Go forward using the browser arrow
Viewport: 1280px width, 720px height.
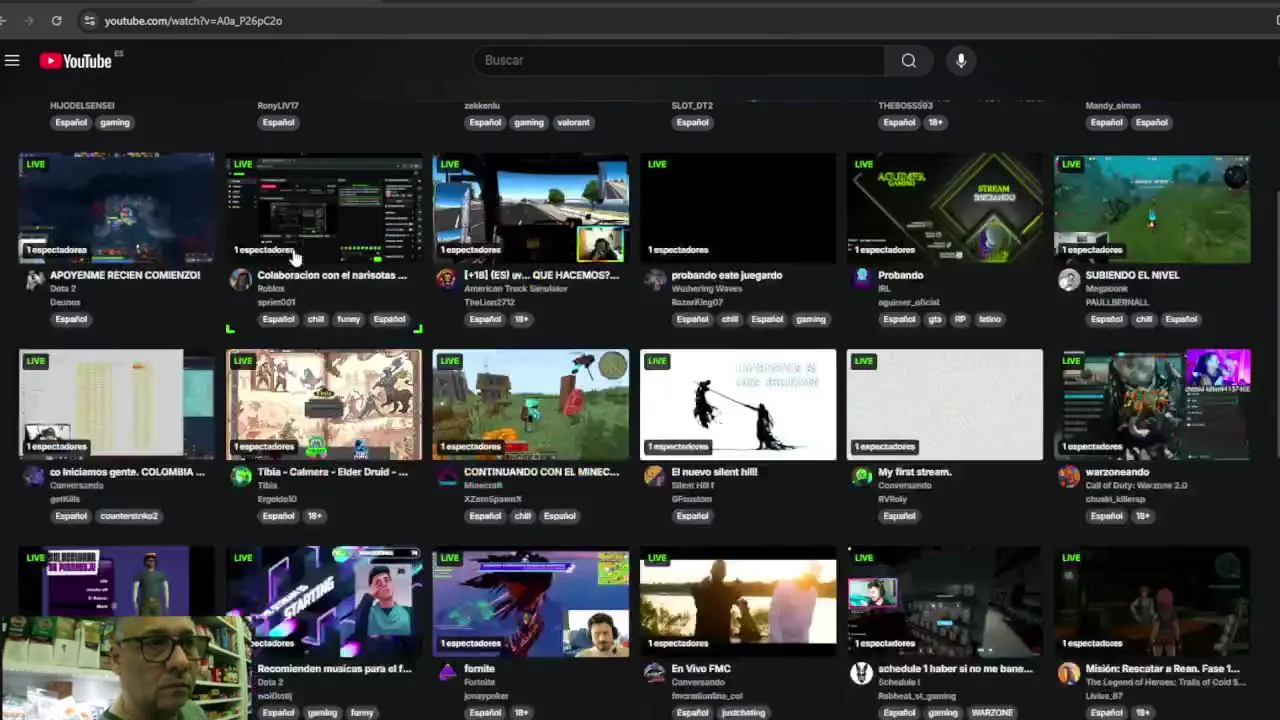[27, 20]
